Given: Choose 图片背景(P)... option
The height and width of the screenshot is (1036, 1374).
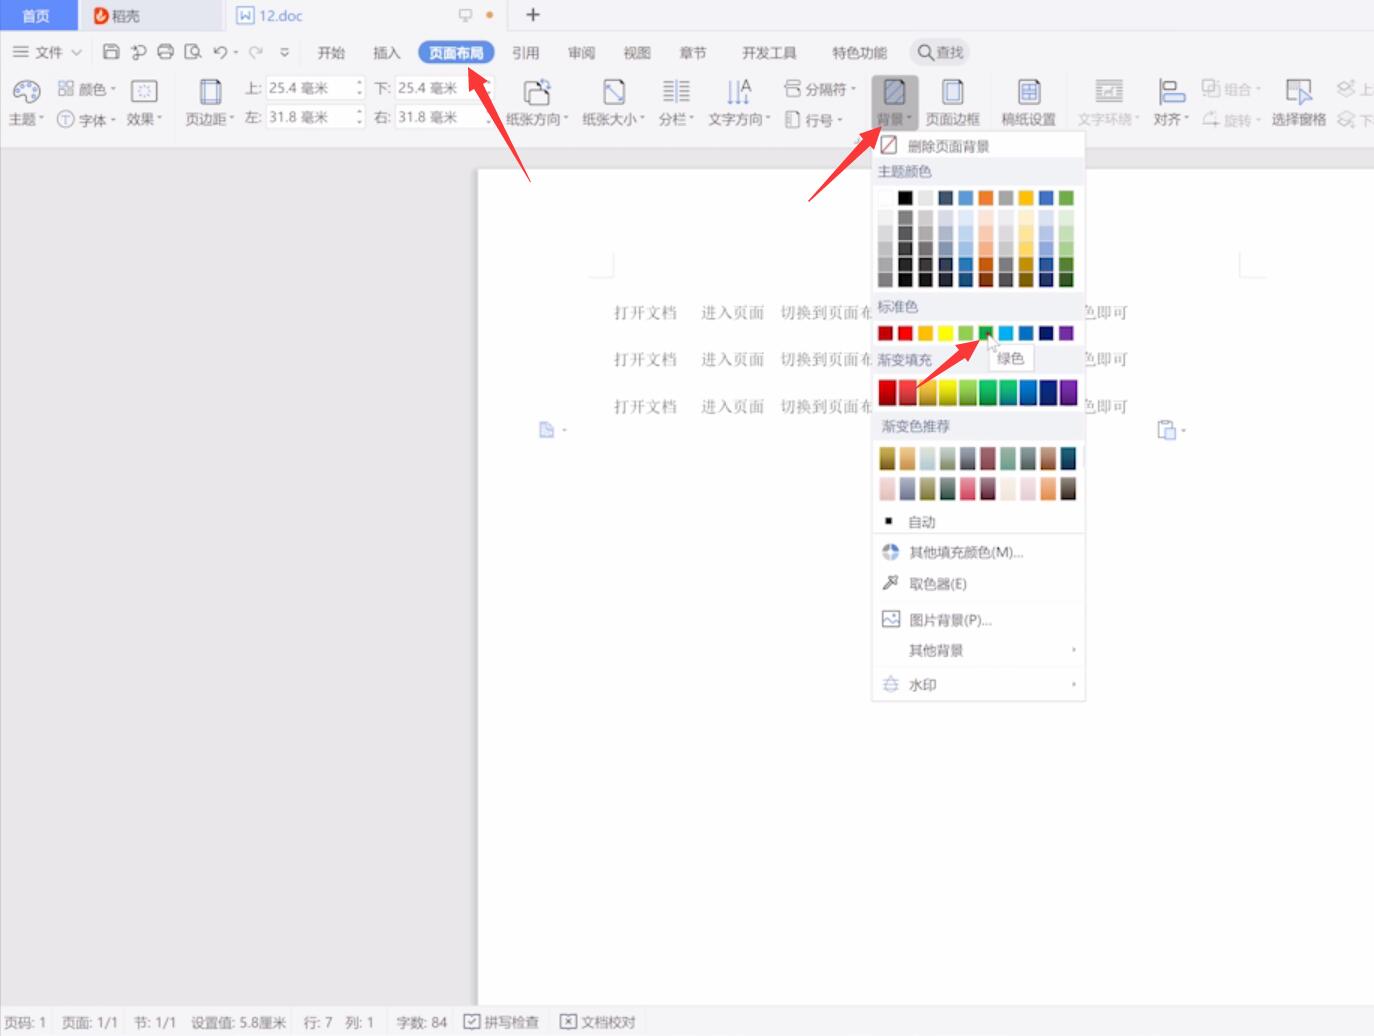Looking at the screenshot, I should 978,620.
